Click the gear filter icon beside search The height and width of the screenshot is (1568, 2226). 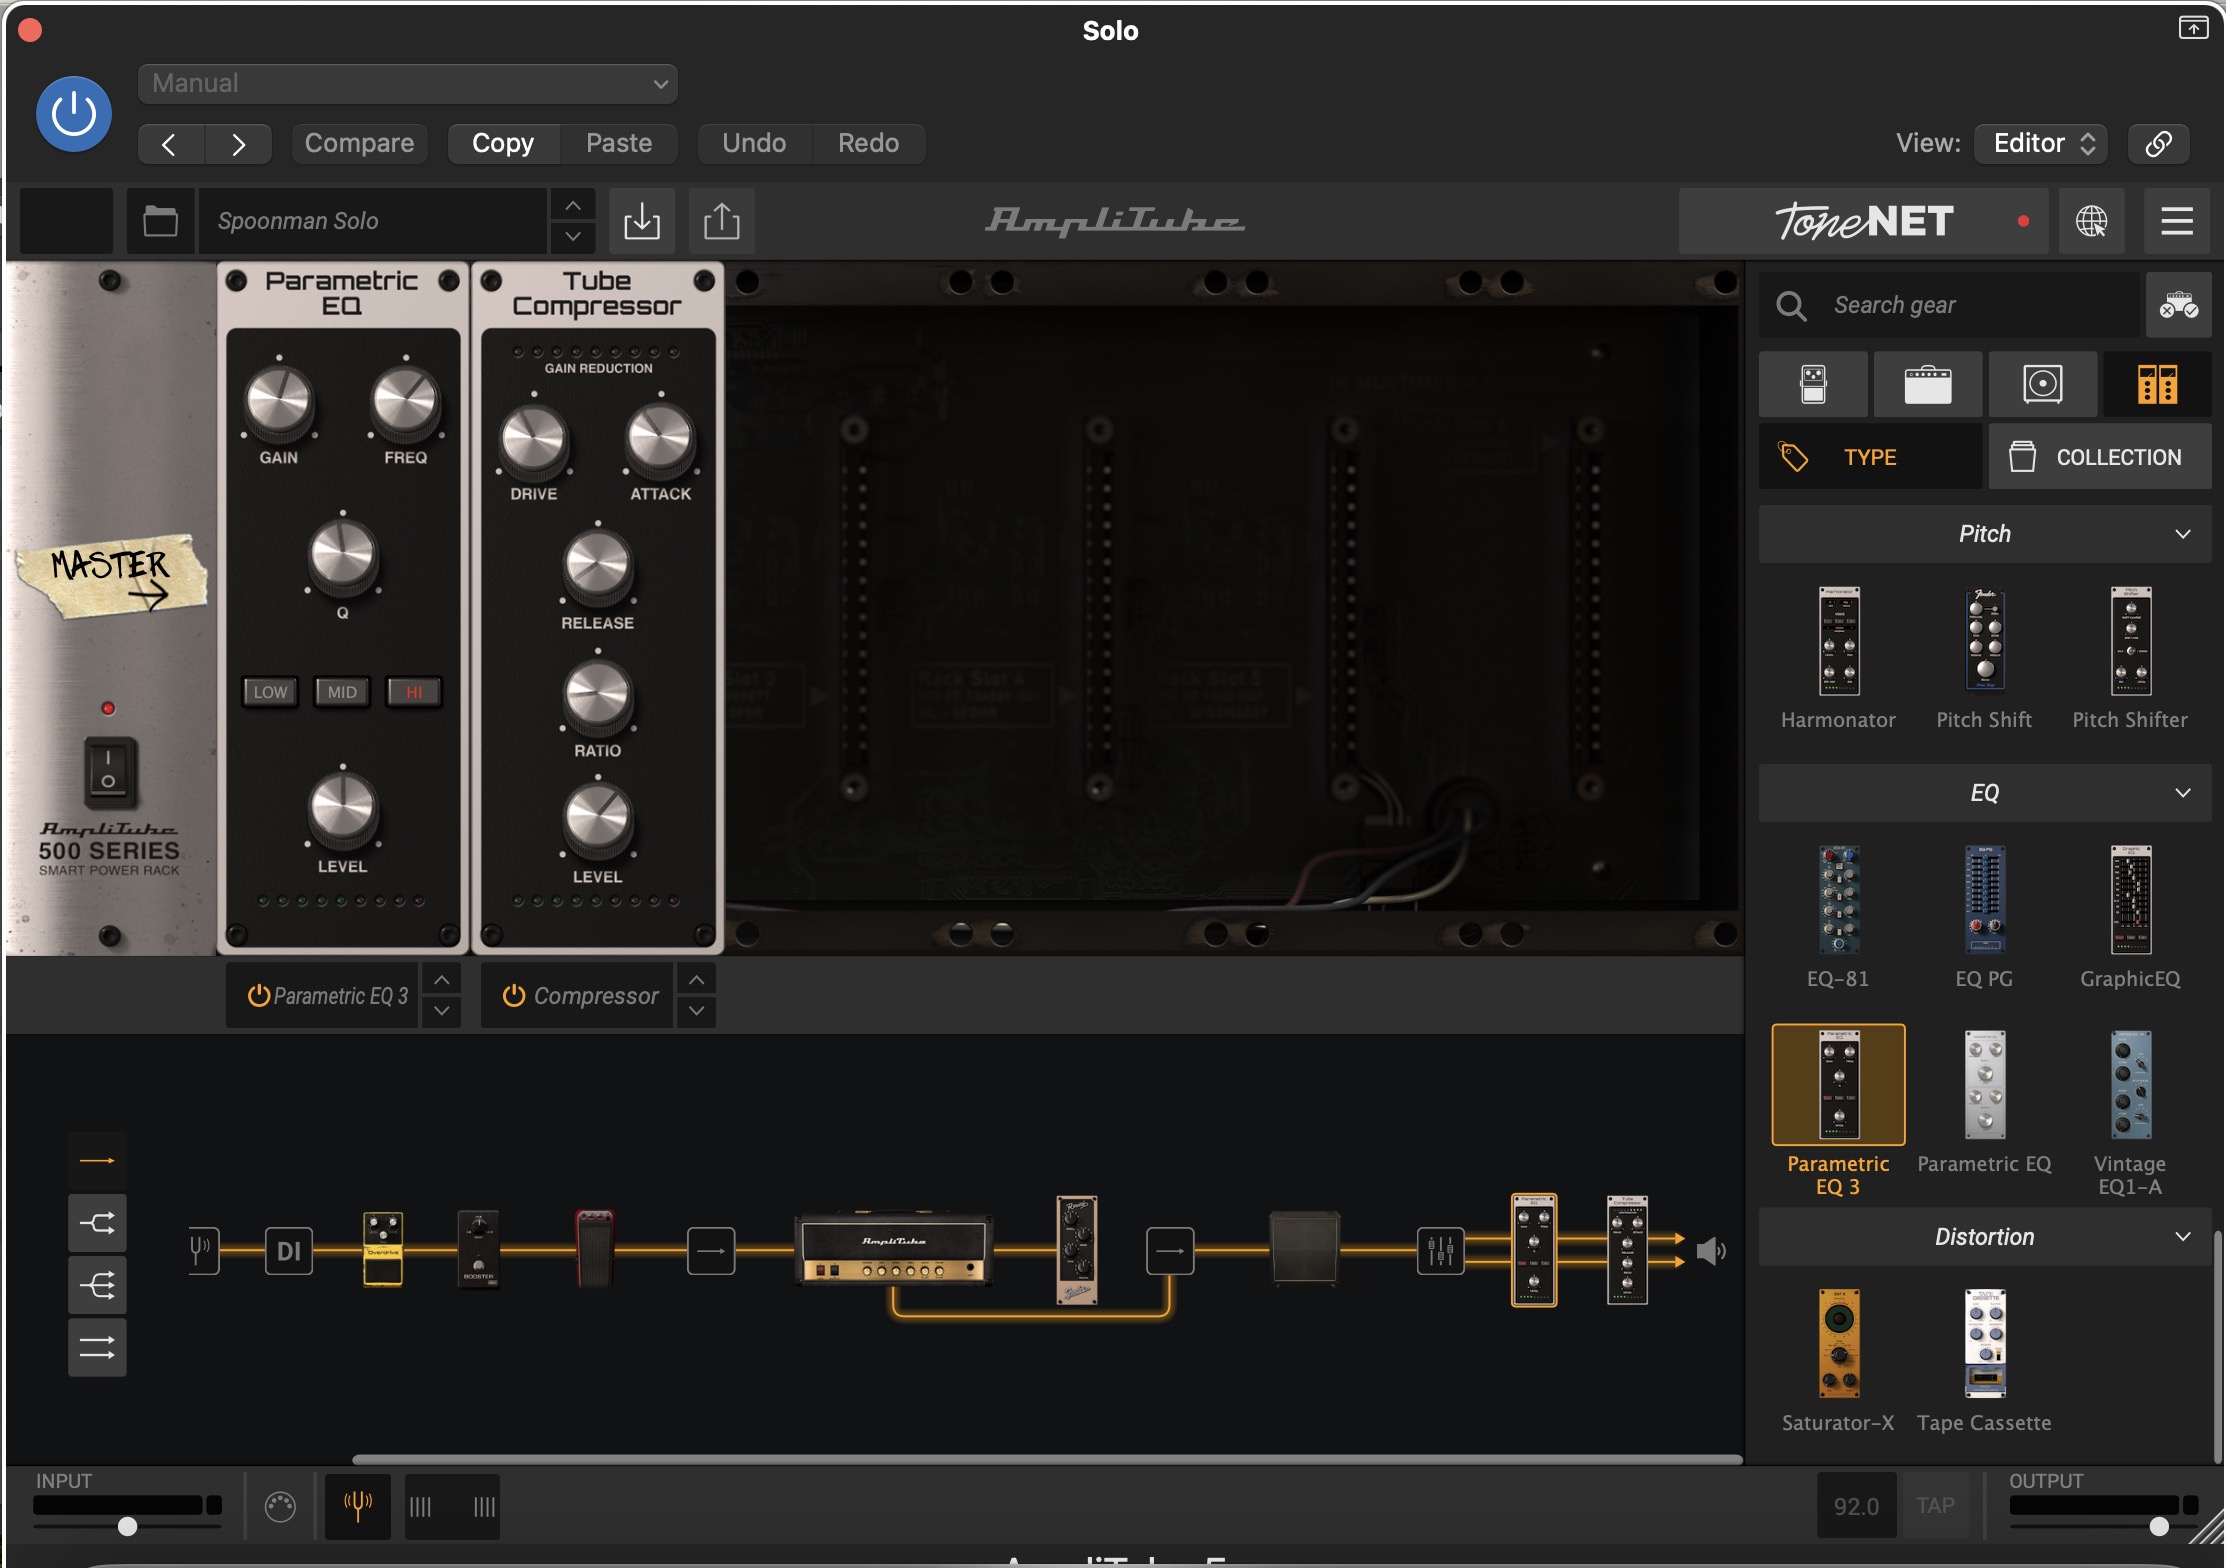tap(2179, 305)
